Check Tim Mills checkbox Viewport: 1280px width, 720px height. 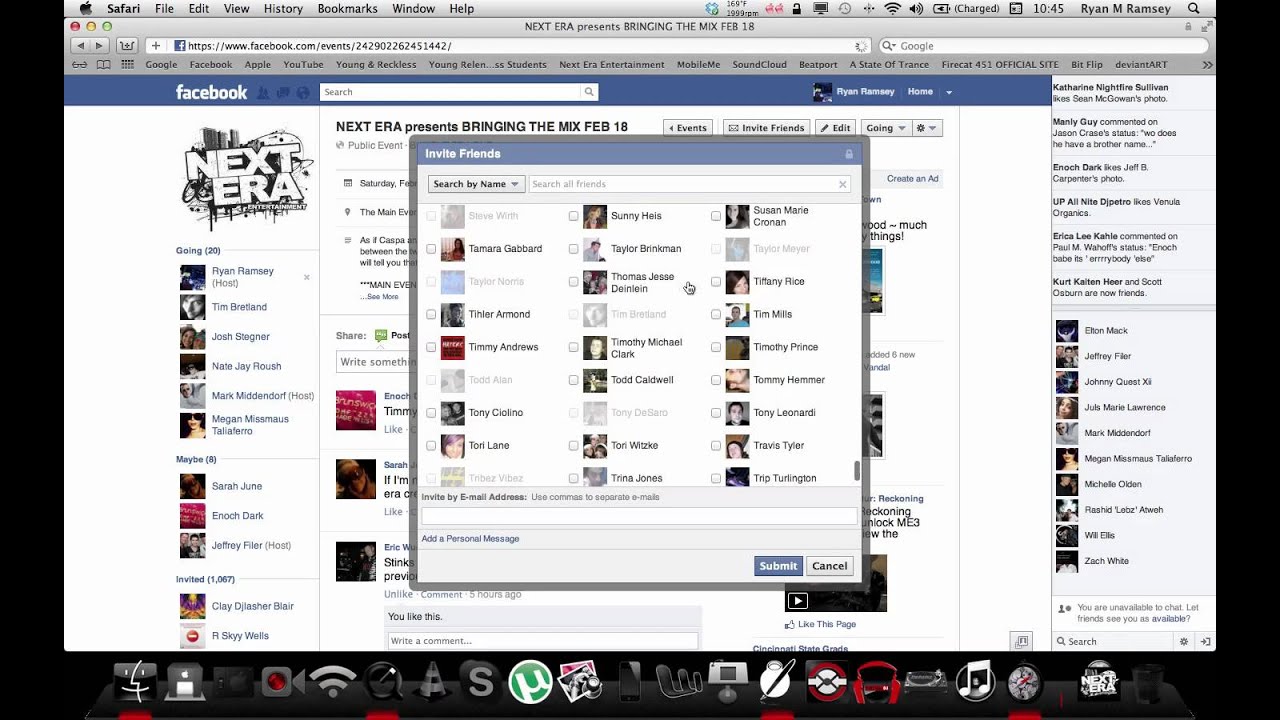coord(716,315)
